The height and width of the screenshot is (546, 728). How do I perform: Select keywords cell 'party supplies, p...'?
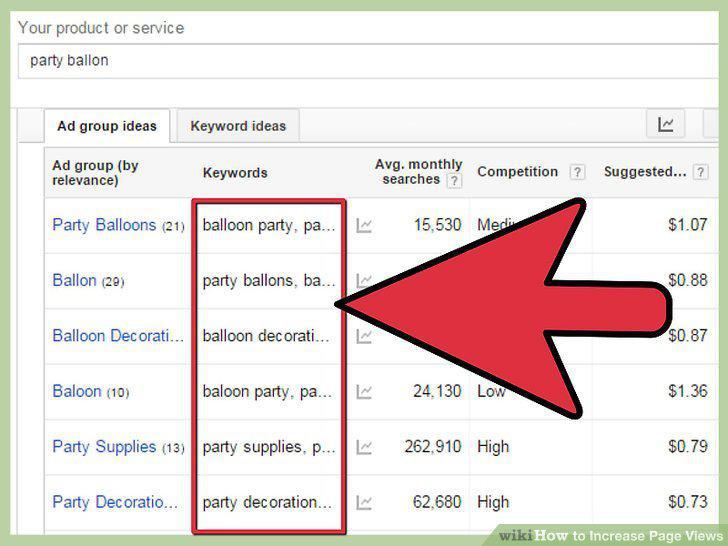269,447
